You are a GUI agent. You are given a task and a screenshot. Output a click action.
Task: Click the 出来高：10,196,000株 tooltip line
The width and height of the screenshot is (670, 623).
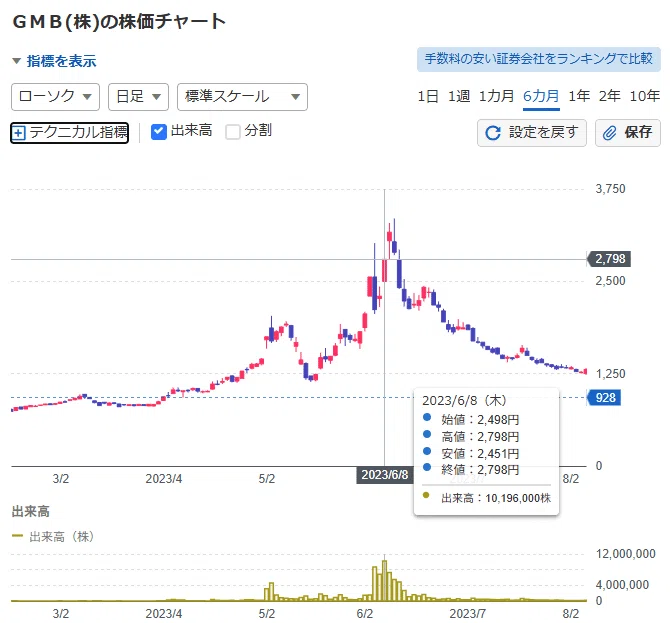496,498
